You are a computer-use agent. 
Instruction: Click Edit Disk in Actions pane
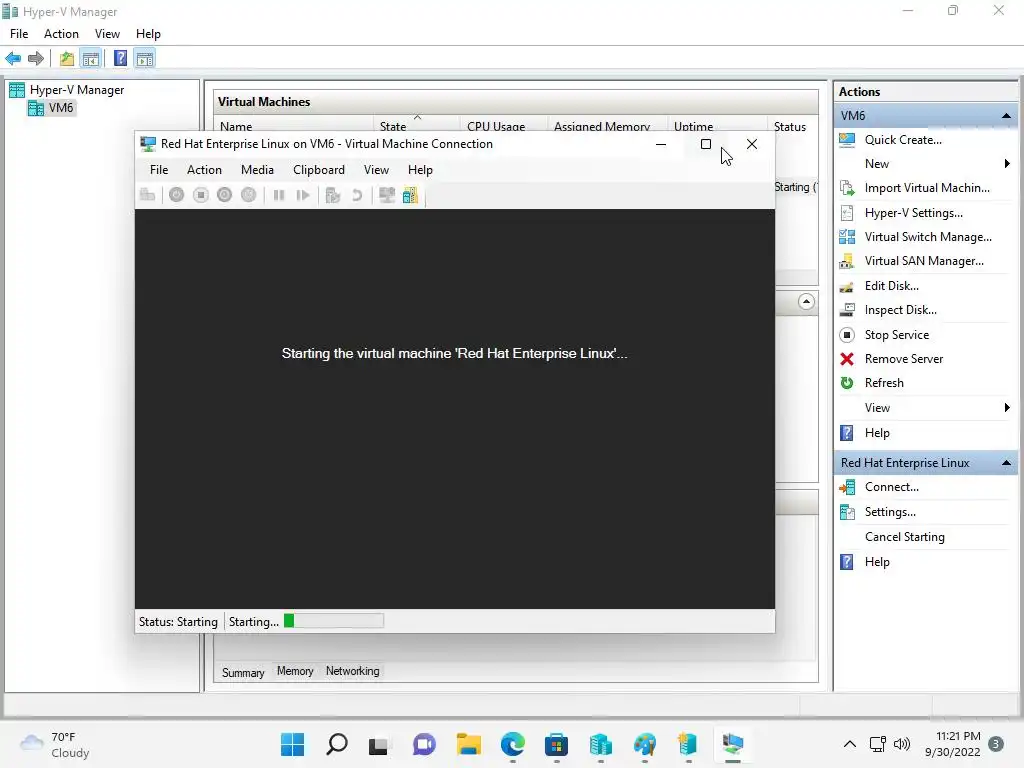891,286
